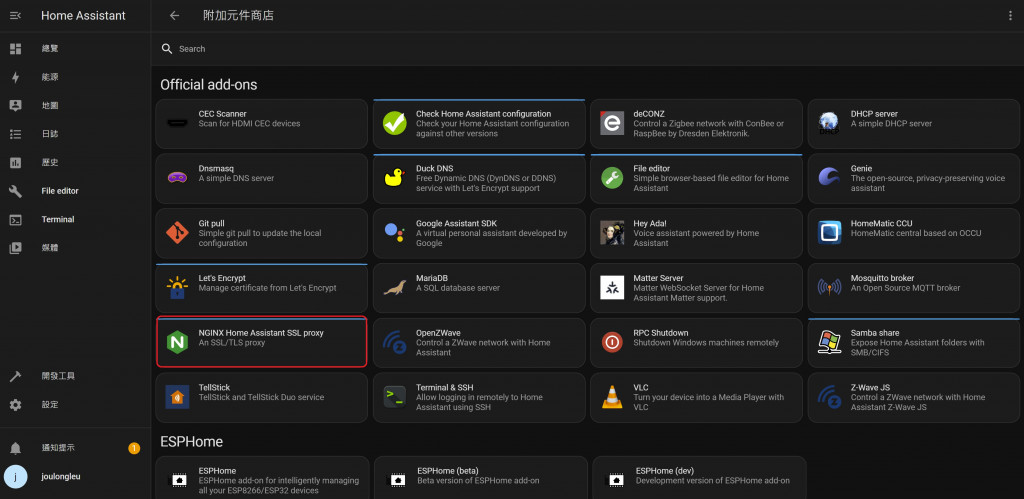Click the NGINX green hexagon icon
This screenshot has height=499, width=1024.
click(x=177, y=342)
